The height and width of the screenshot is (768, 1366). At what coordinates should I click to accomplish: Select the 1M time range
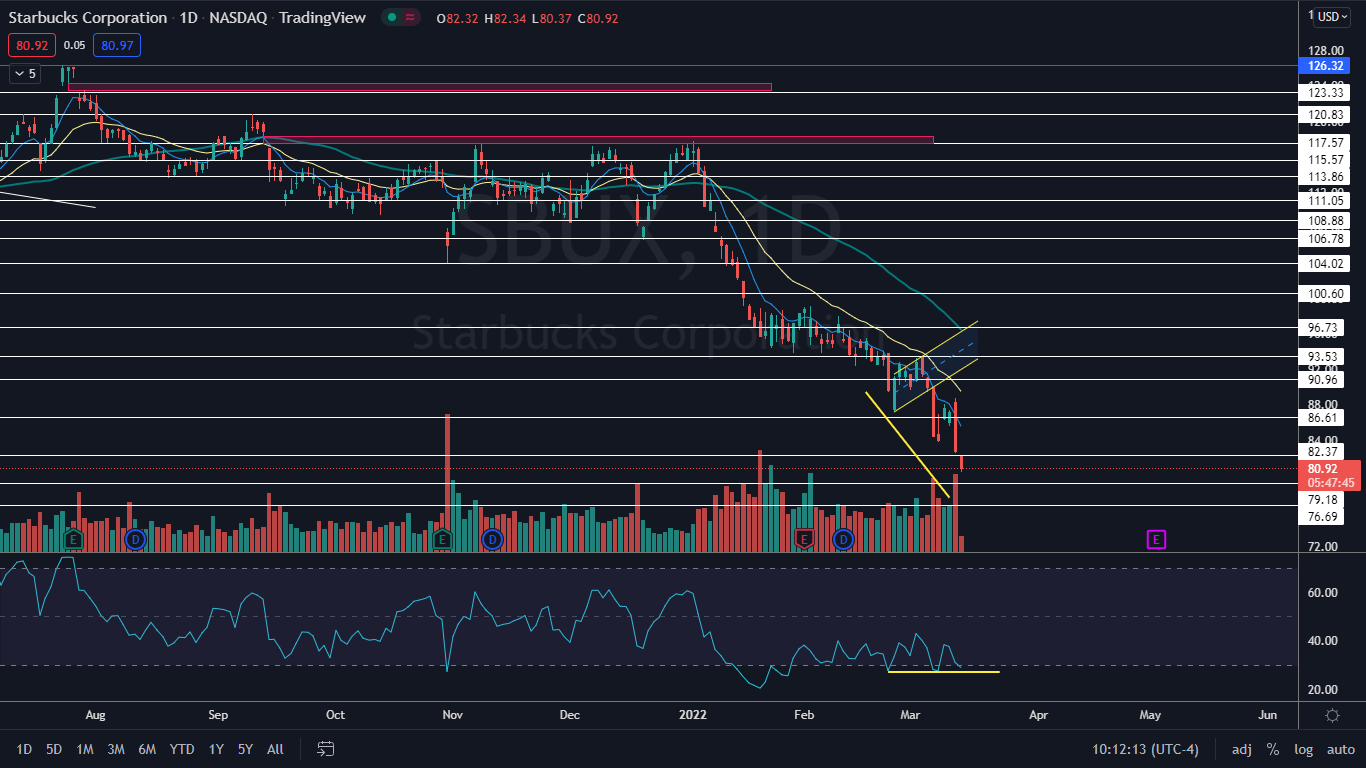coord(85,749)
